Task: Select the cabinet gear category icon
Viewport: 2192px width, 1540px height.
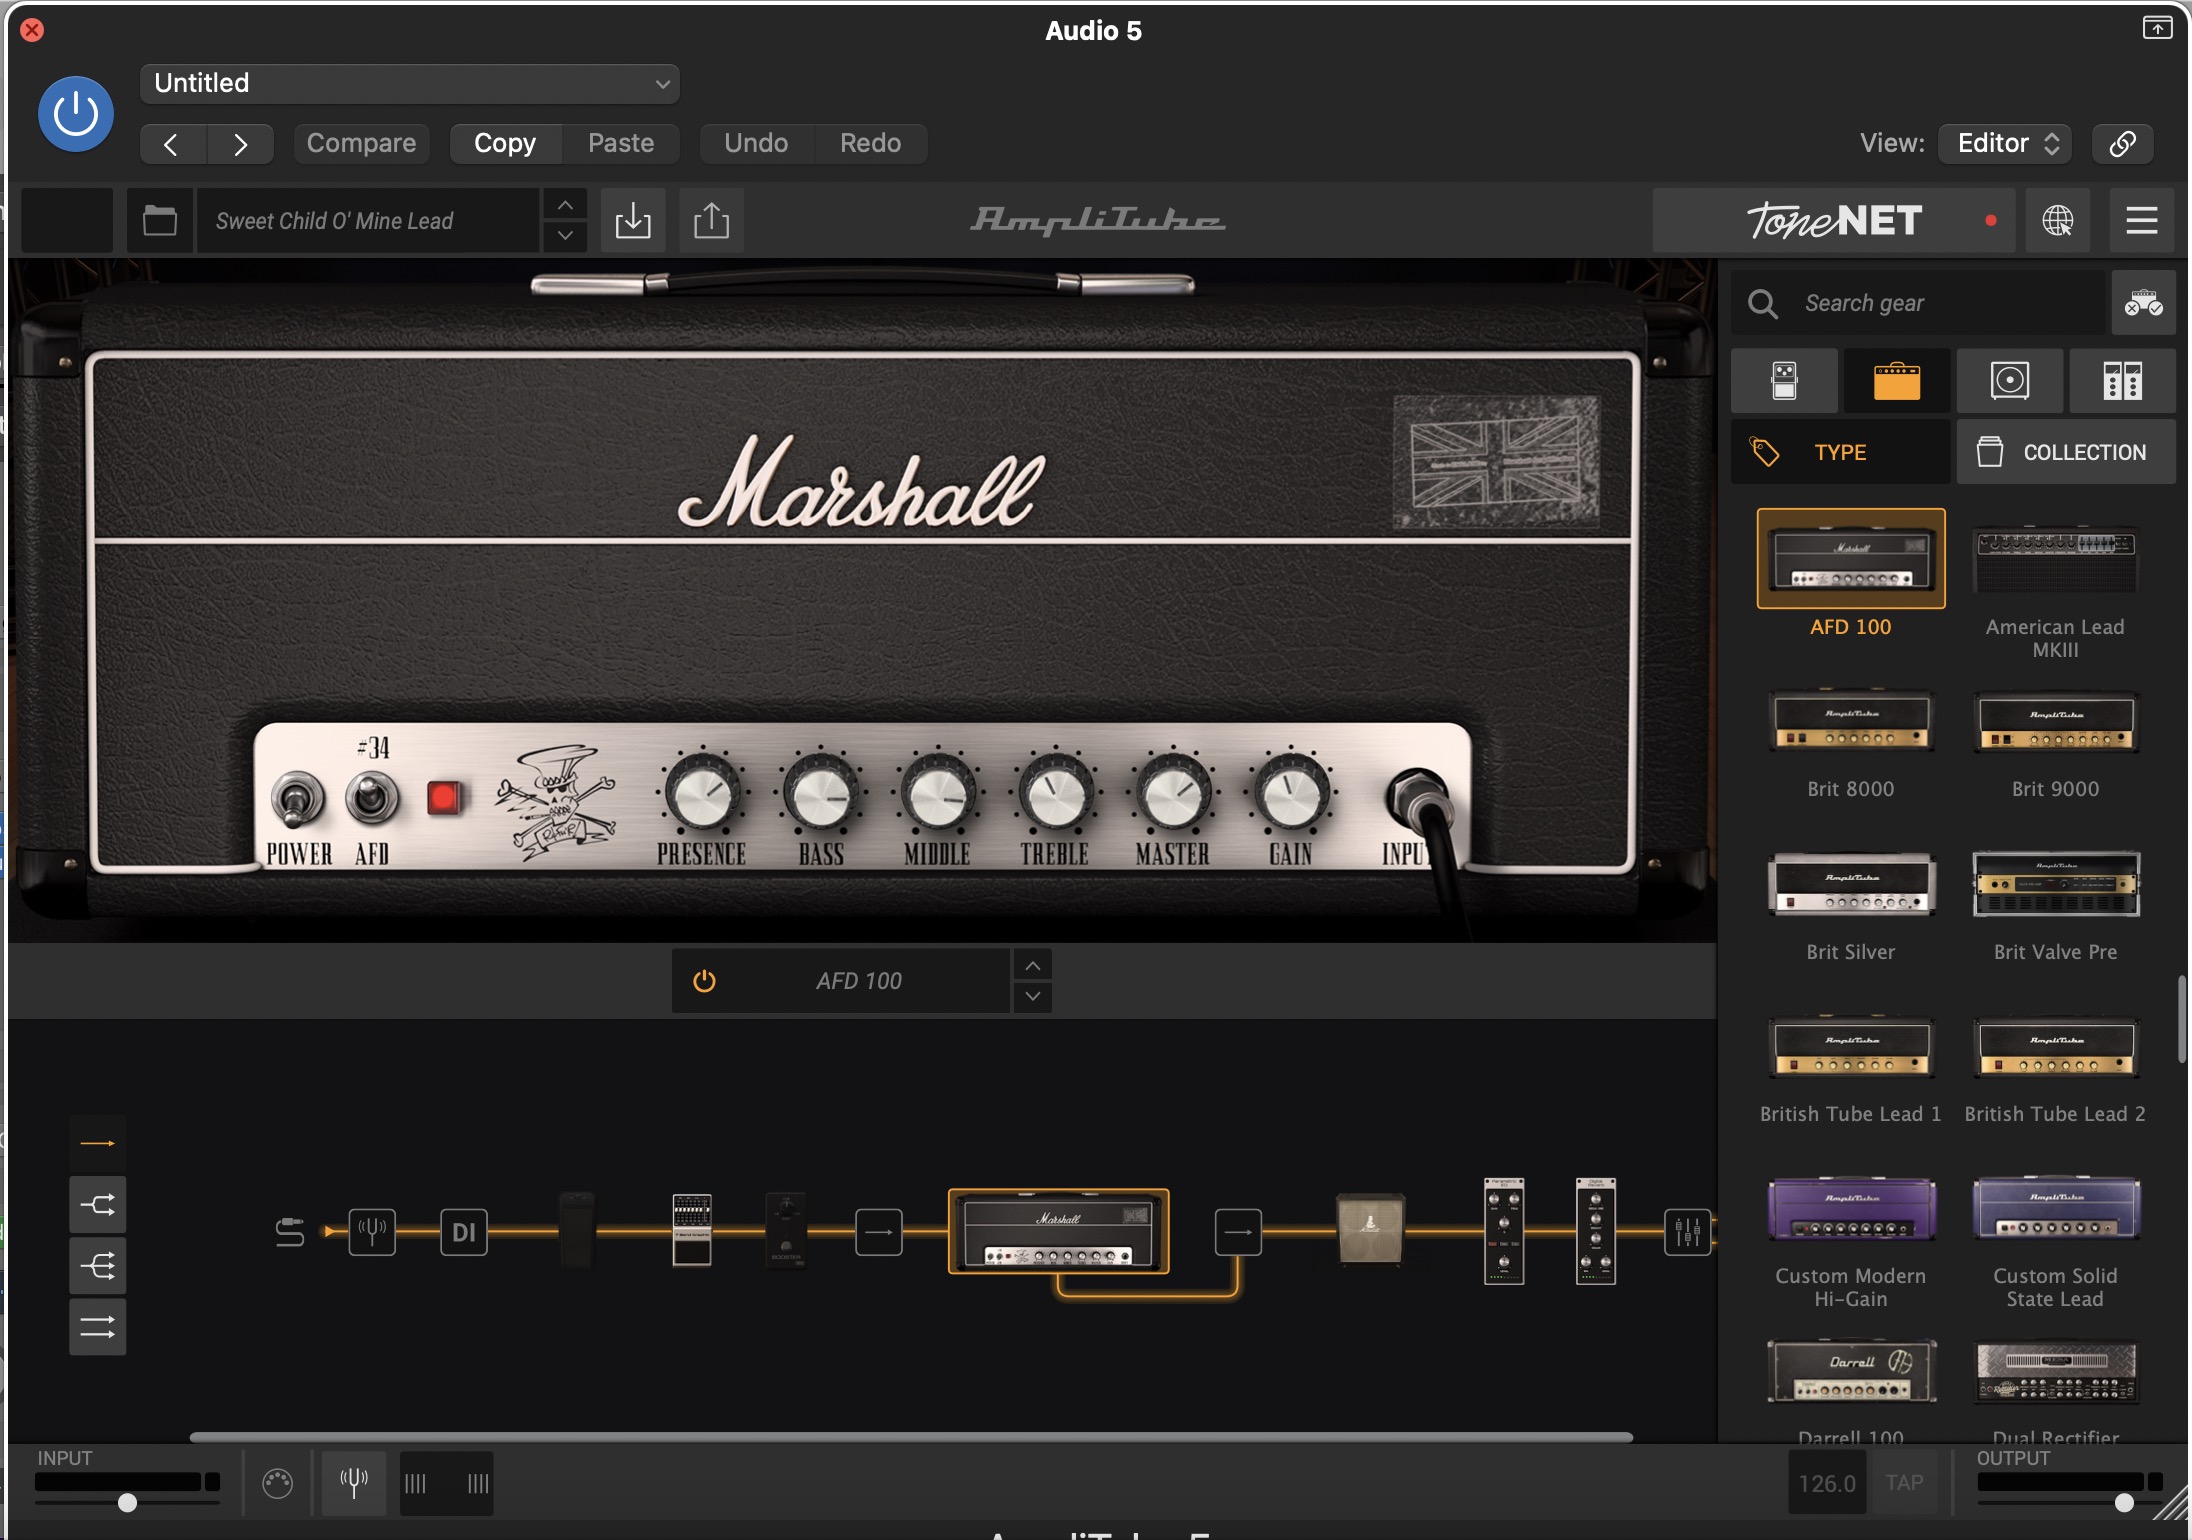Action: 2009,381
